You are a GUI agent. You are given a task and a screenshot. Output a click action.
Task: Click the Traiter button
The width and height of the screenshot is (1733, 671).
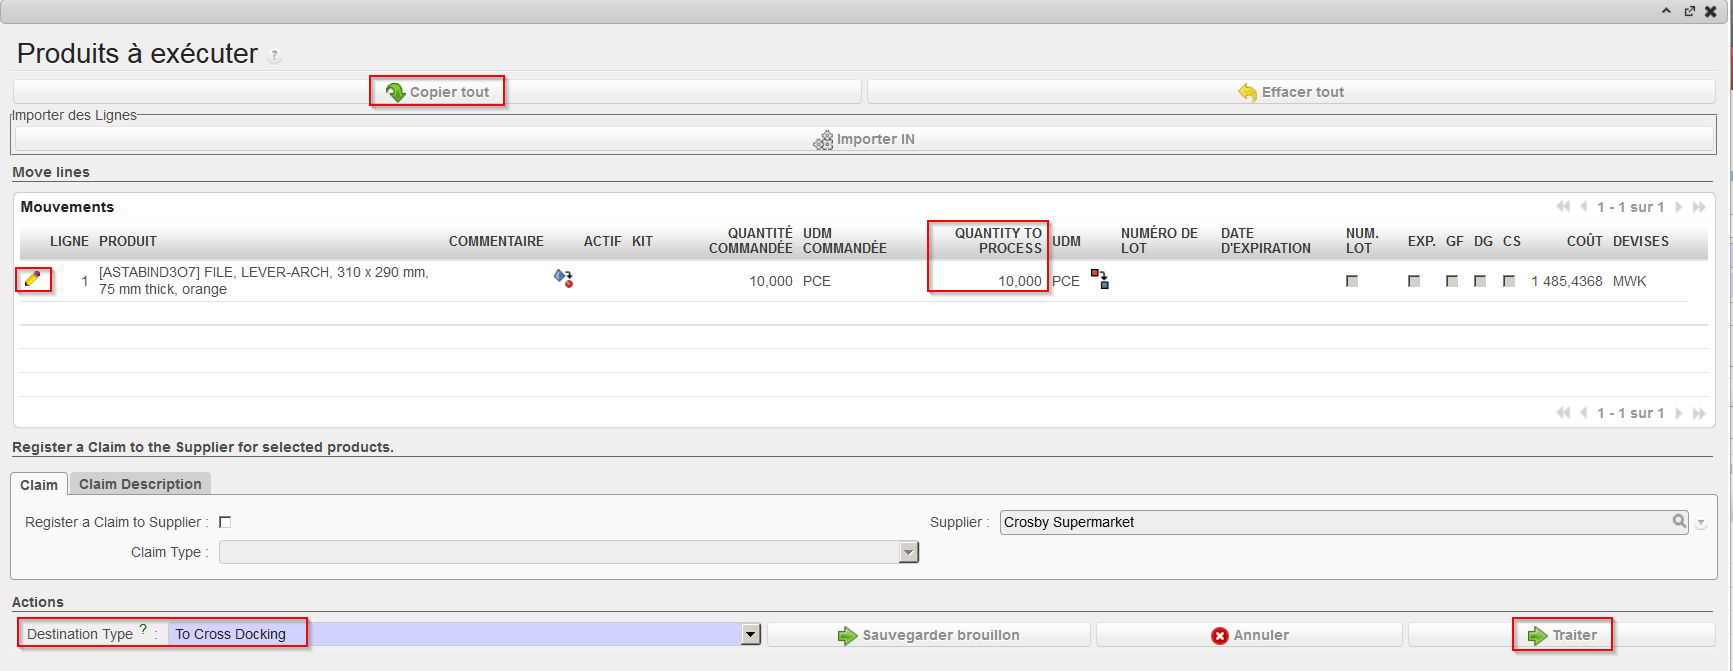pyautogui.click(x=1562, y=635)
